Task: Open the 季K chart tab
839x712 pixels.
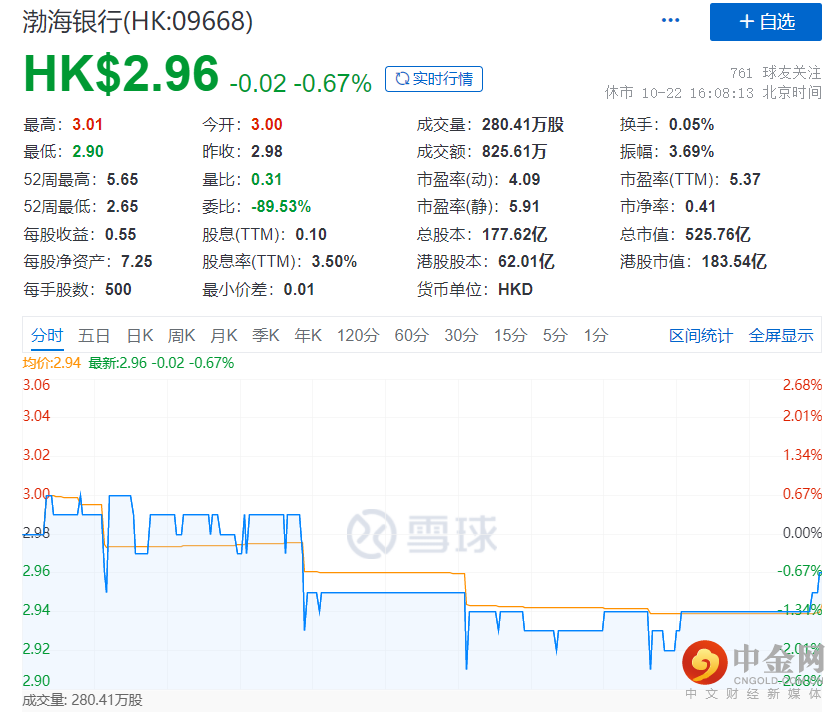Action: tap(266, 336)
